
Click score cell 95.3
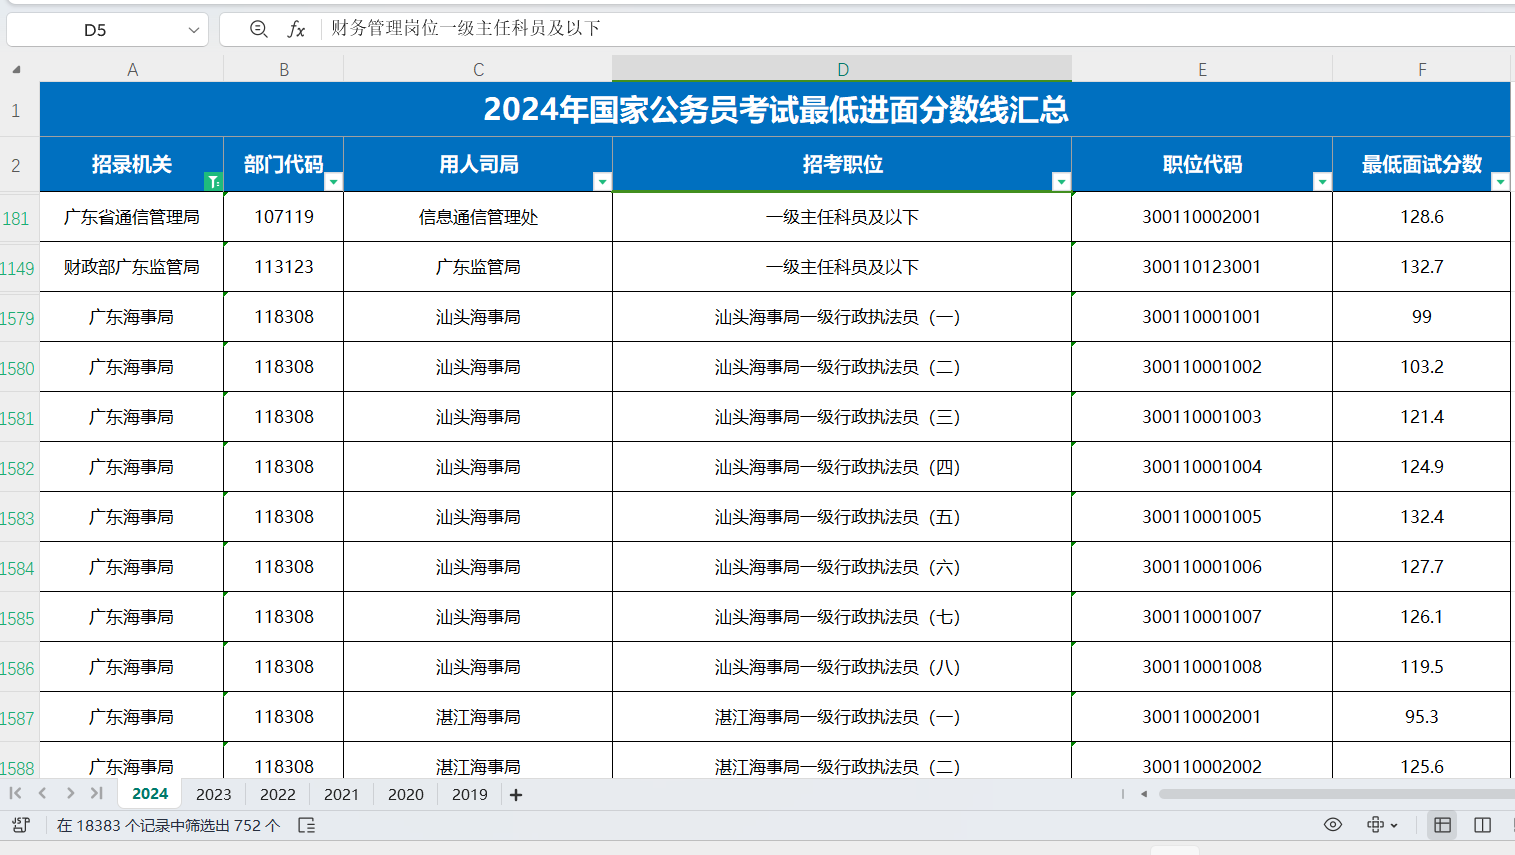click(1422, 717)
